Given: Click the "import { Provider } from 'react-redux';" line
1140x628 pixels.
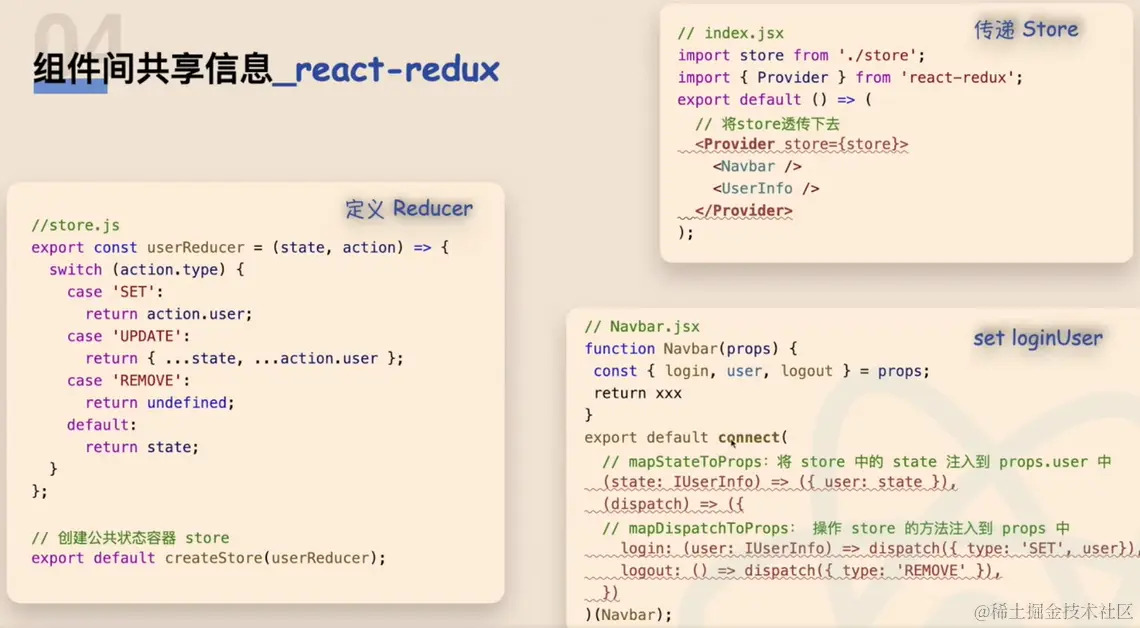Looking at the screenshot, I should tap(850, 78).
